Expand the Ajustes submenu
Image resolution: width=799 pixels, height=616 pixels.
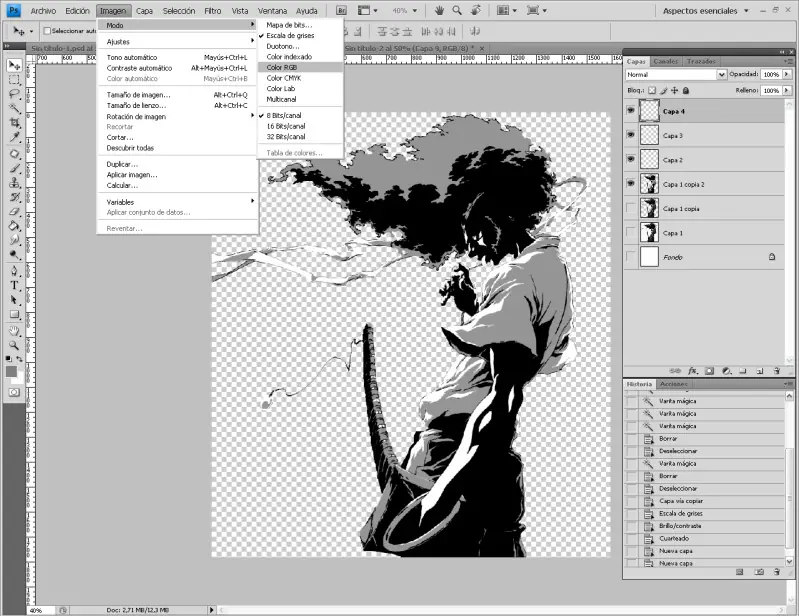click(178, 42)
